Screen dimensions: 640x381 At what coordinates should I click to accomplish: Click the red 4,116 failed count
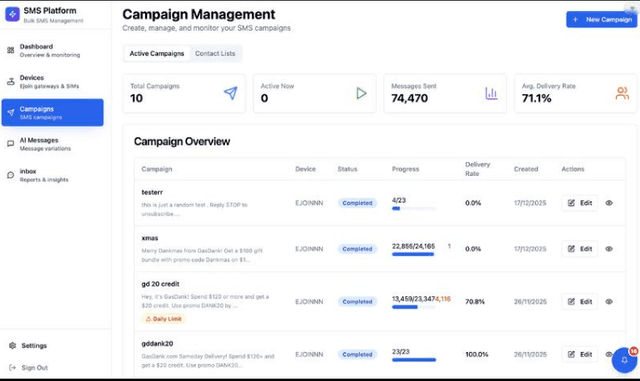pyautogui.click(x=443, y=299)
